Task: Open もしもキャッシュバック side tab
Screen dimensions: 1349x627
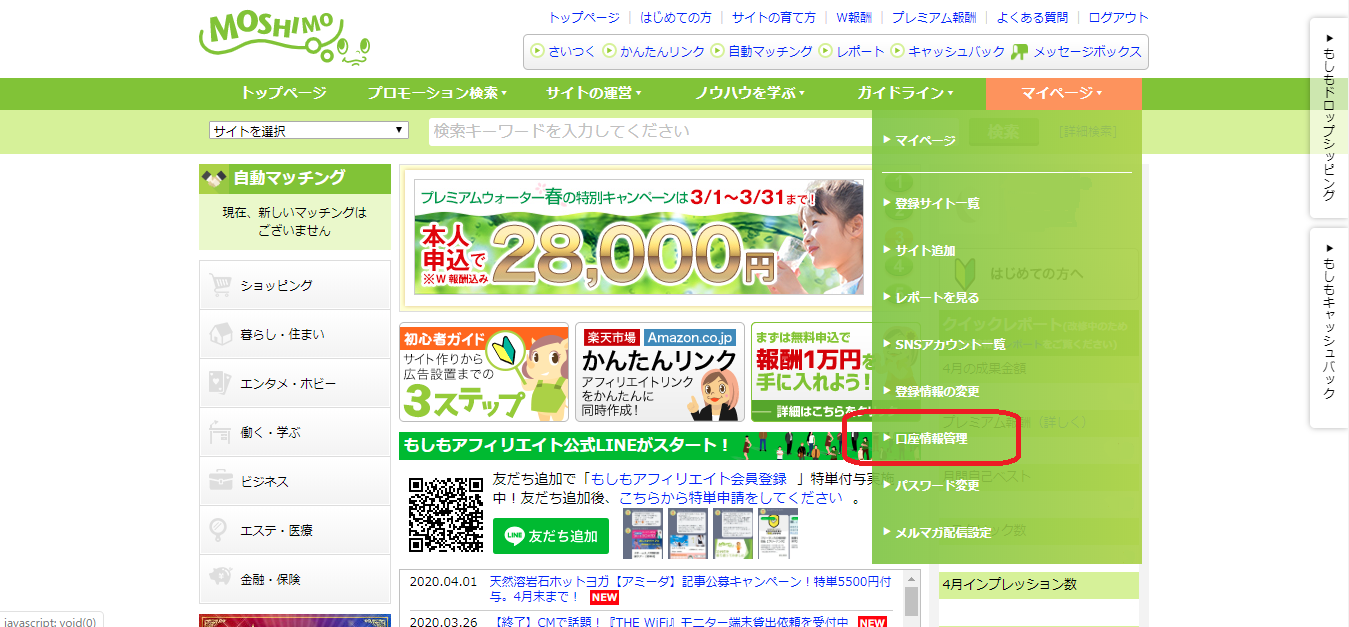Action: (x=1329, y=328)
